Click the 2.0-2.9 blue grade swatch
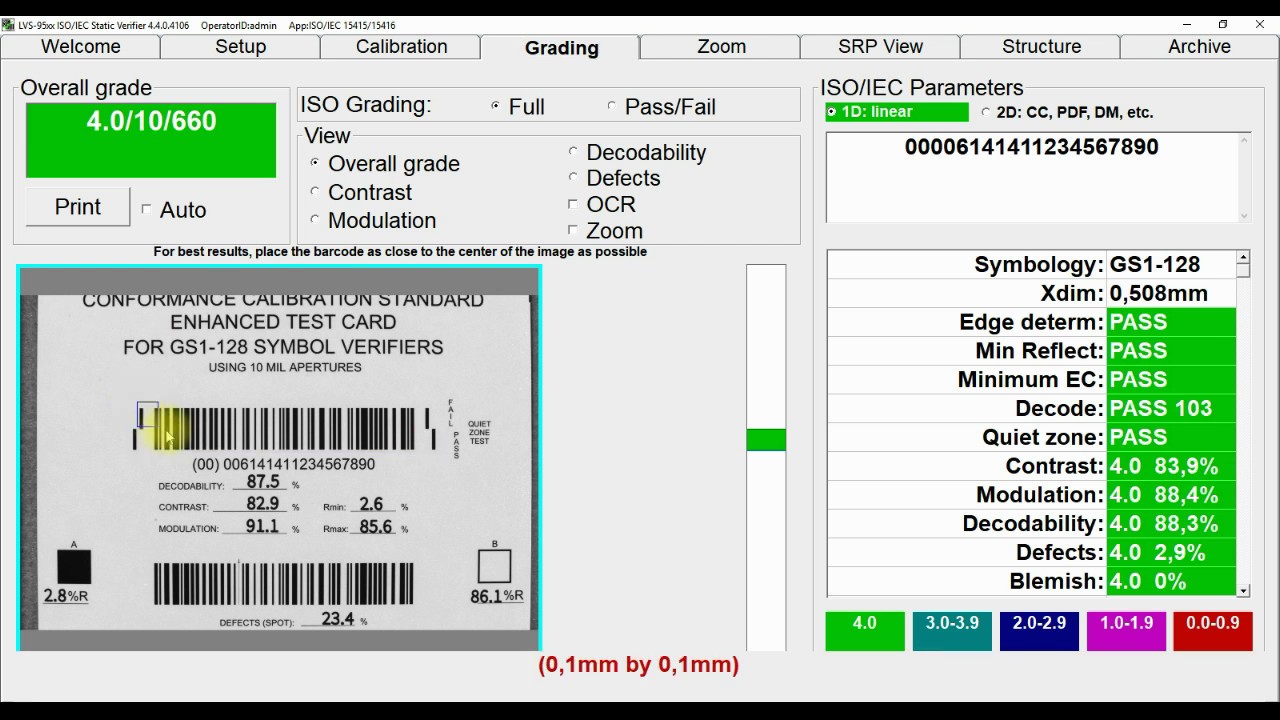This screenshot has height=720, width=1280. click(x=1039, y=632)
